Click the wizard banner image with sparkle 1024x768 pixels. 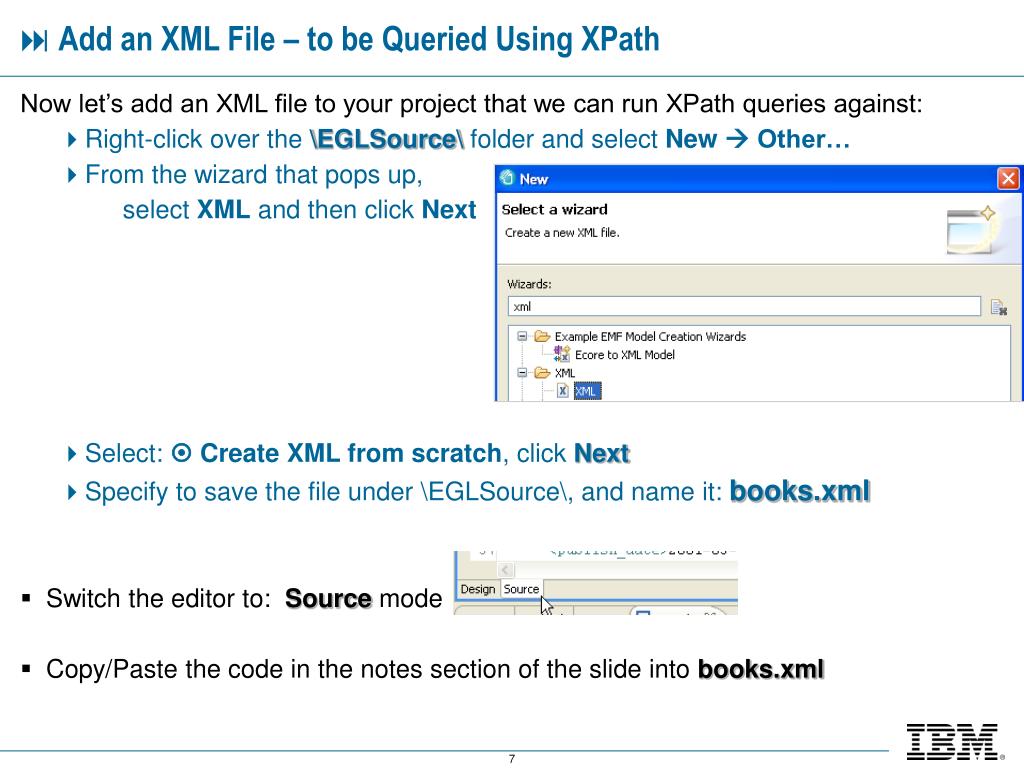coord(970,231)
